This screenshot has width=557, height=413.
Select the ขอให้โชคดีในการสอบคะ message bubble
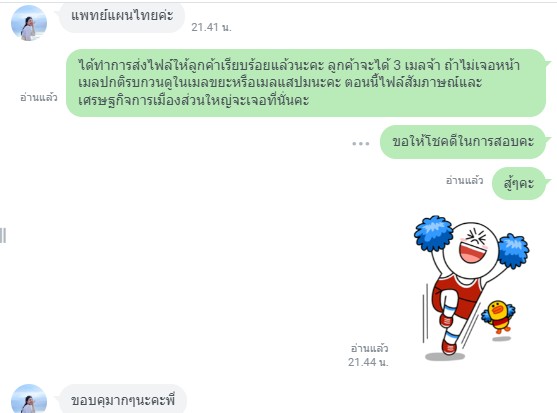click(463, 142)
